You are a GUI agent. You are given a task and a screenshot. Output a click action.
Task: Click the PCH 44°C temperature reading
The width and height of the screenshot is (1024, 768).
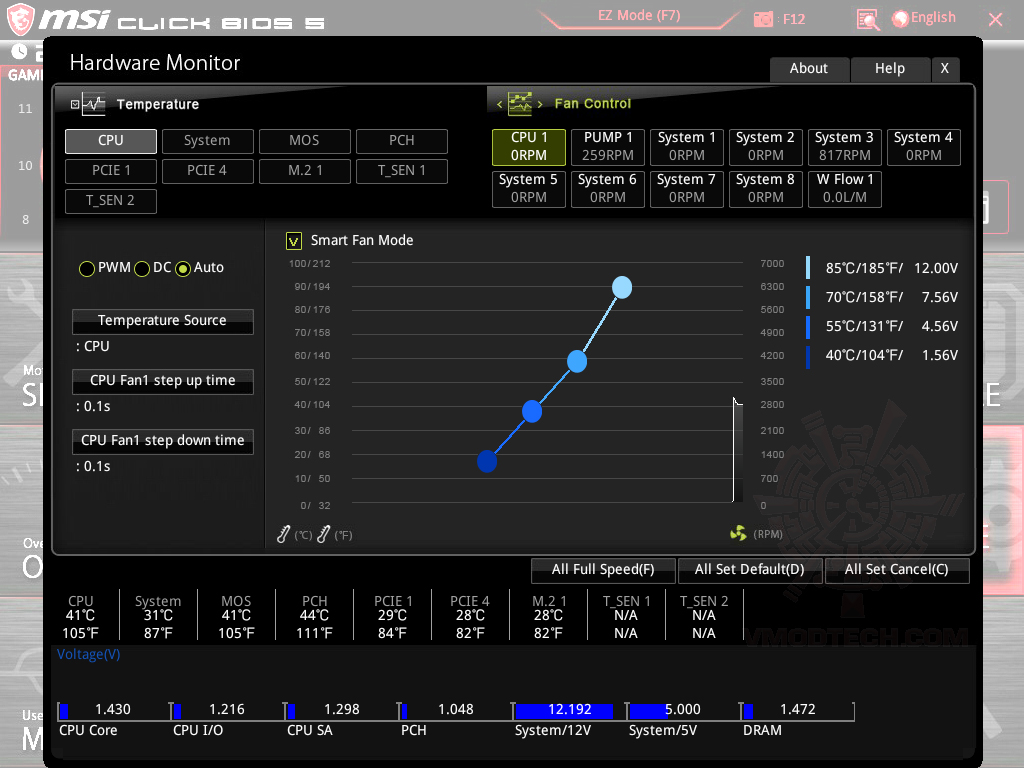pyautogui.click(x=315, y=617)
